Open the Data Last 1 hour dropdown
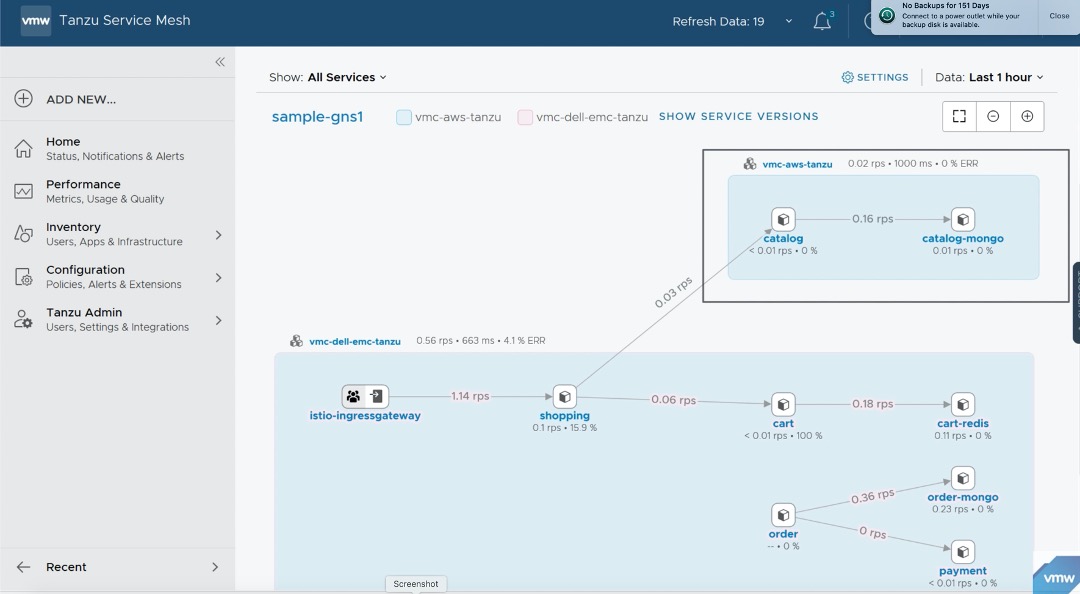 (989, 77)
